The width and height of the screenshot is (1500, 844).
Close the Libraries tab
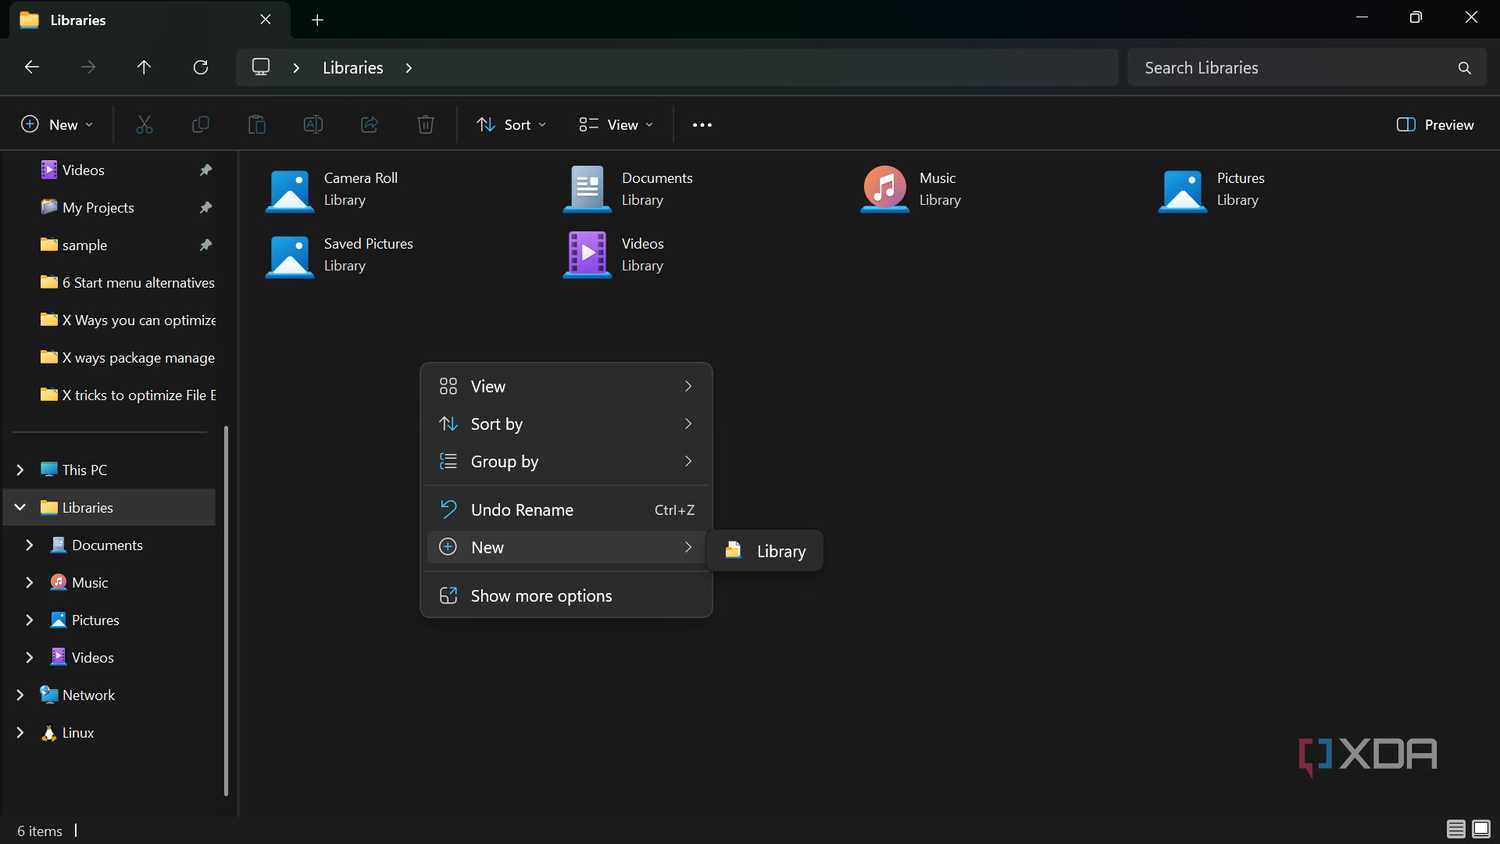click(x=265, y=19)
